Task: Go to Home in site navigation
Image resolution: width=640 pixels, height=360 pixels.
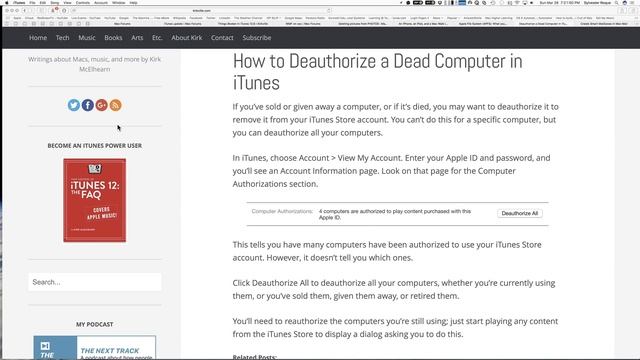Action: 38,38
